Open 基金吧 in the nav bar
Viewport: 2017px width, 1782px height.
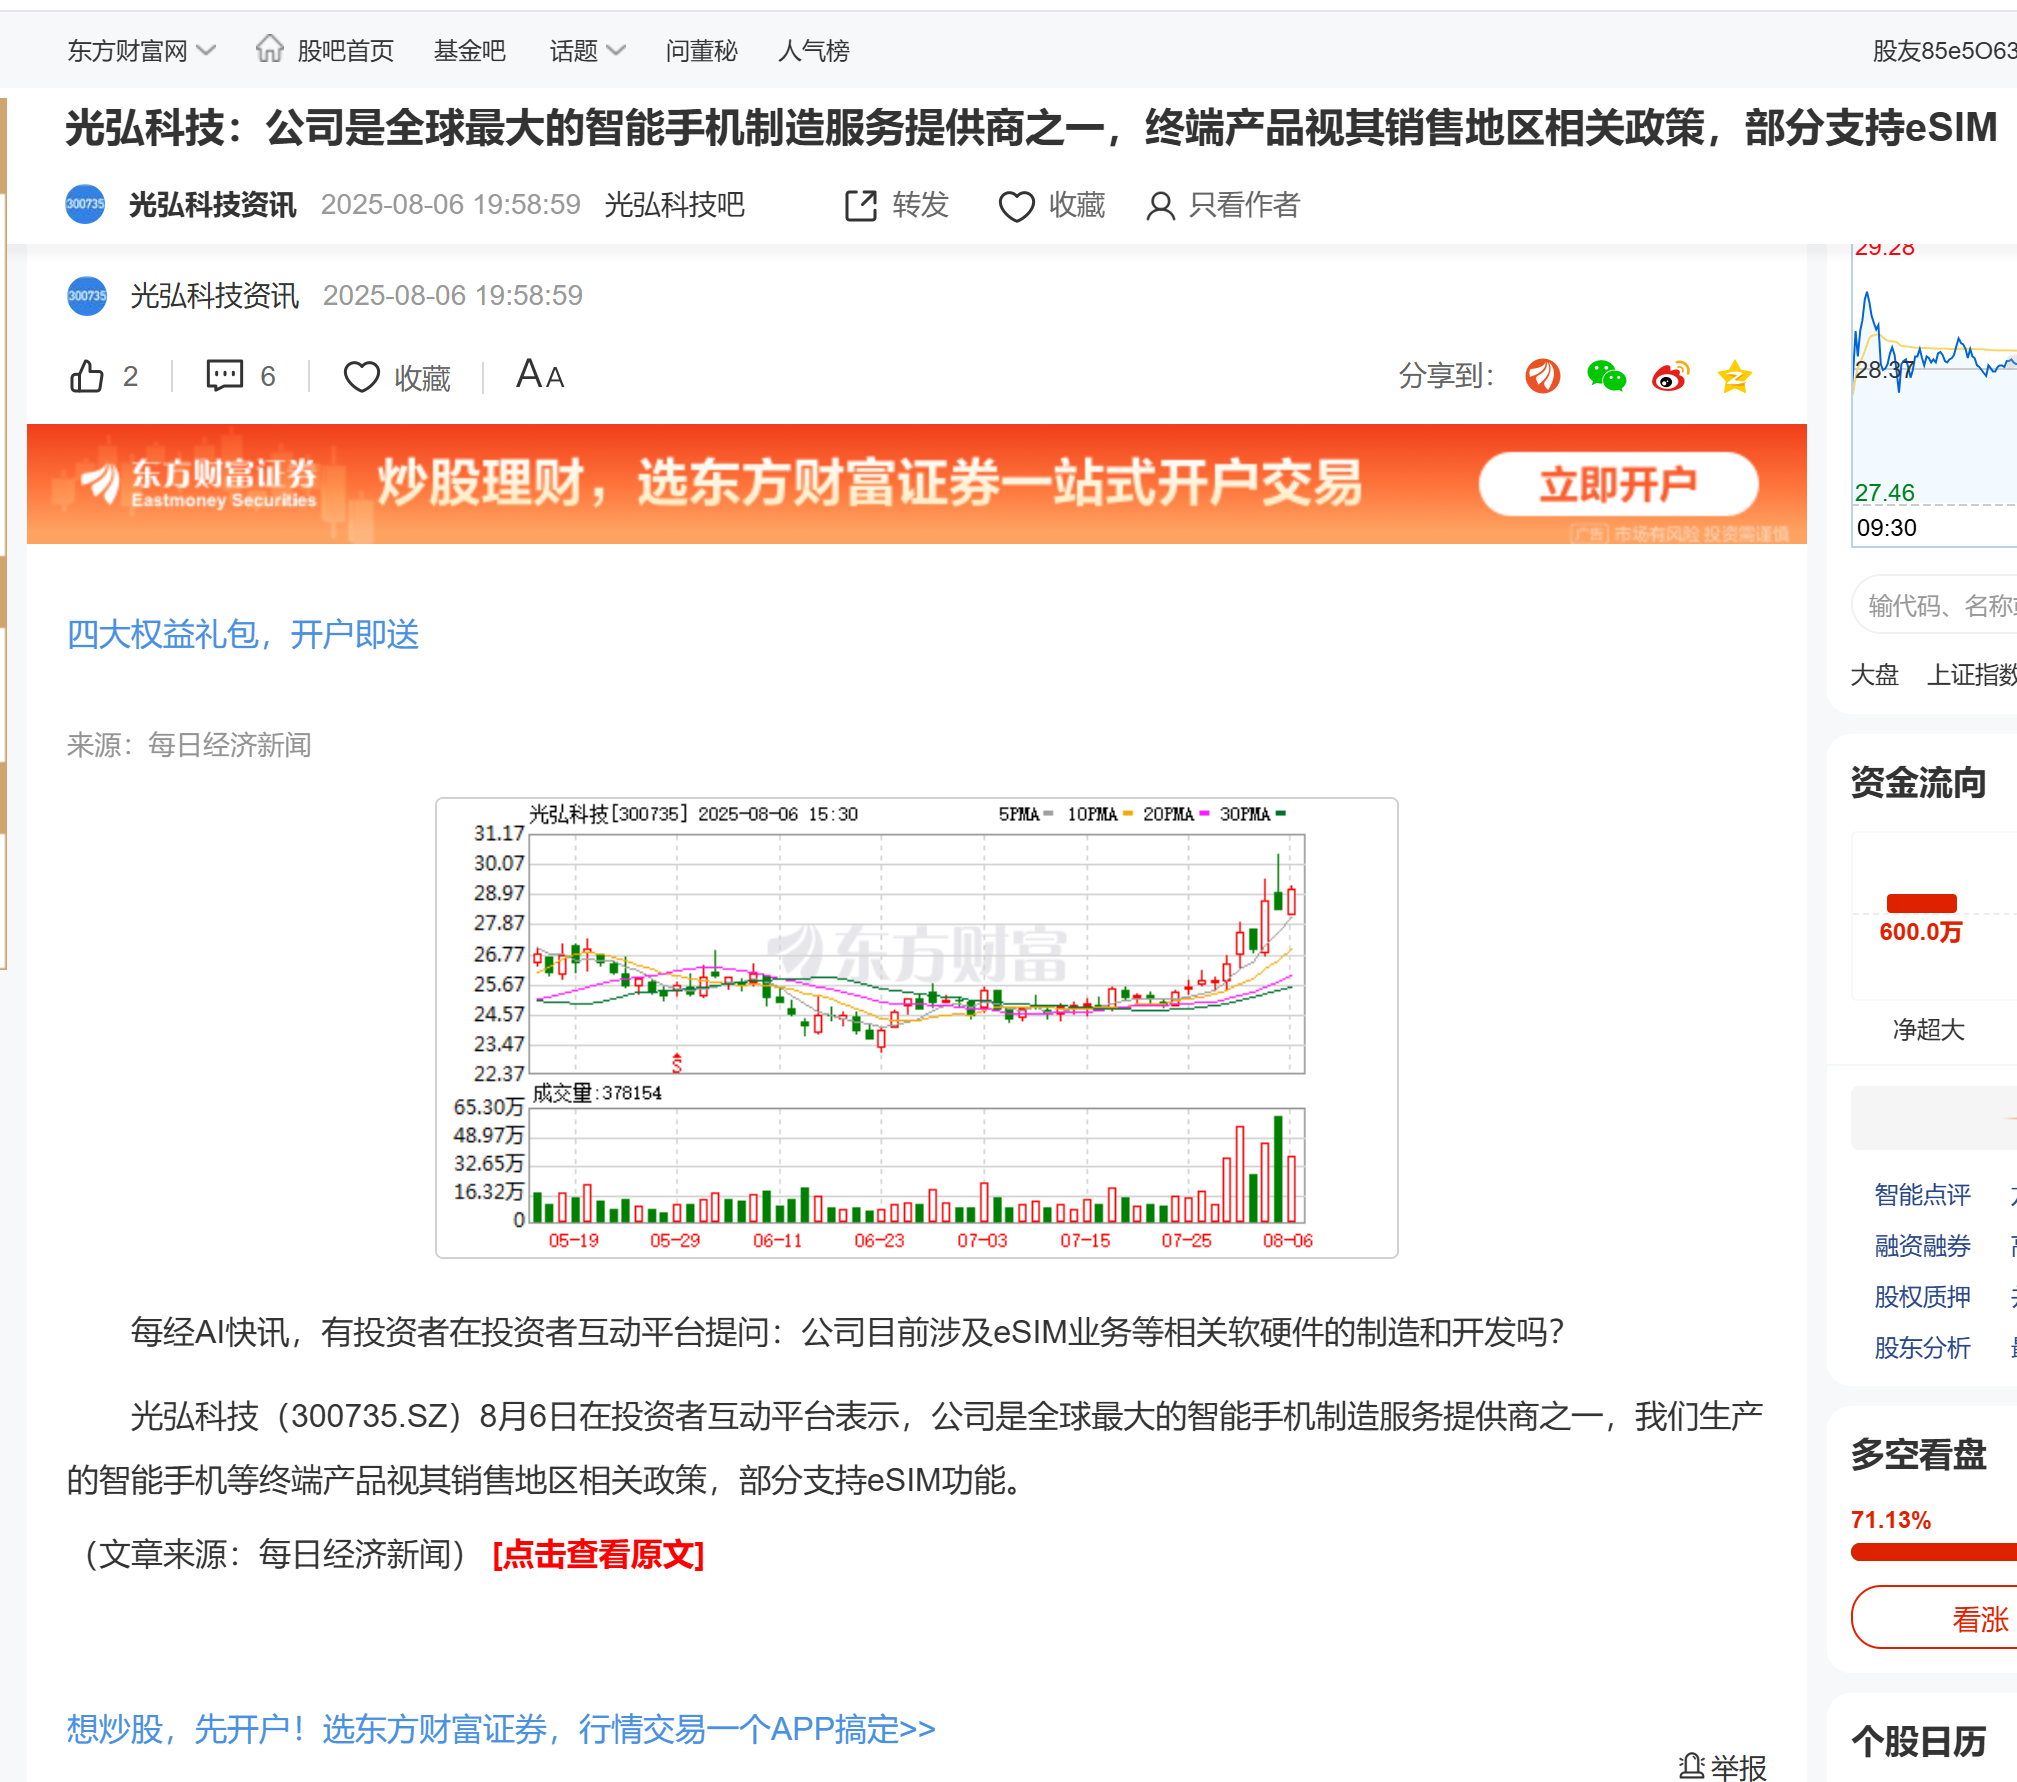[x=469, y=50]
